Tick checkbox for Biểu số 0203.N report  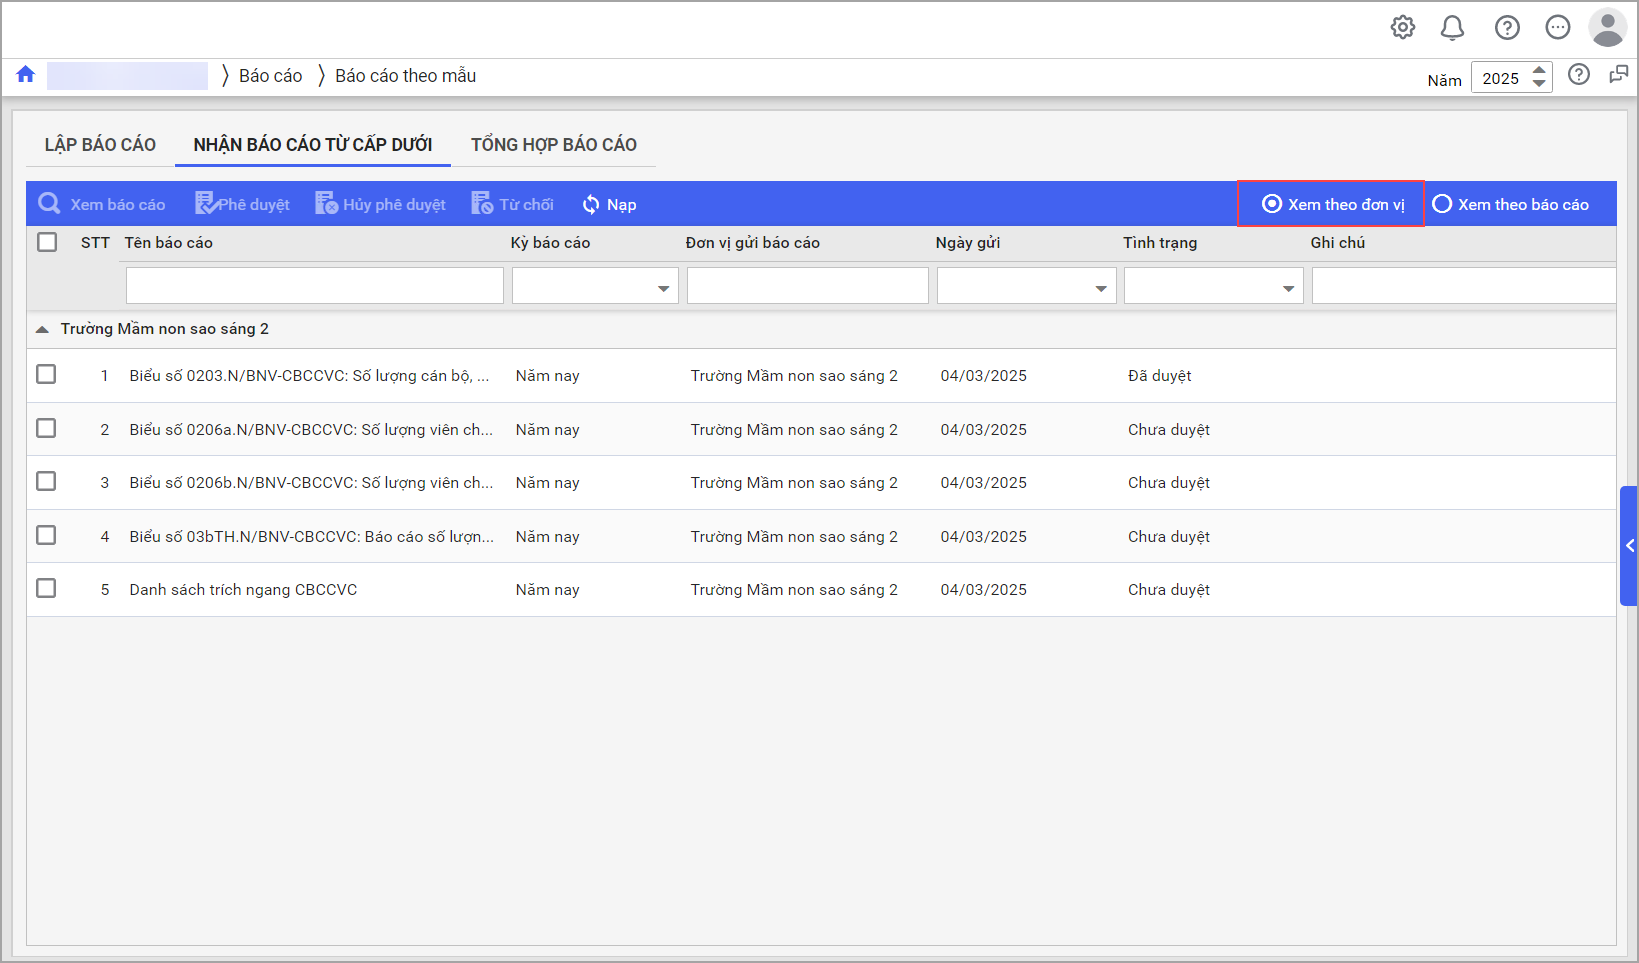point(46,375)
